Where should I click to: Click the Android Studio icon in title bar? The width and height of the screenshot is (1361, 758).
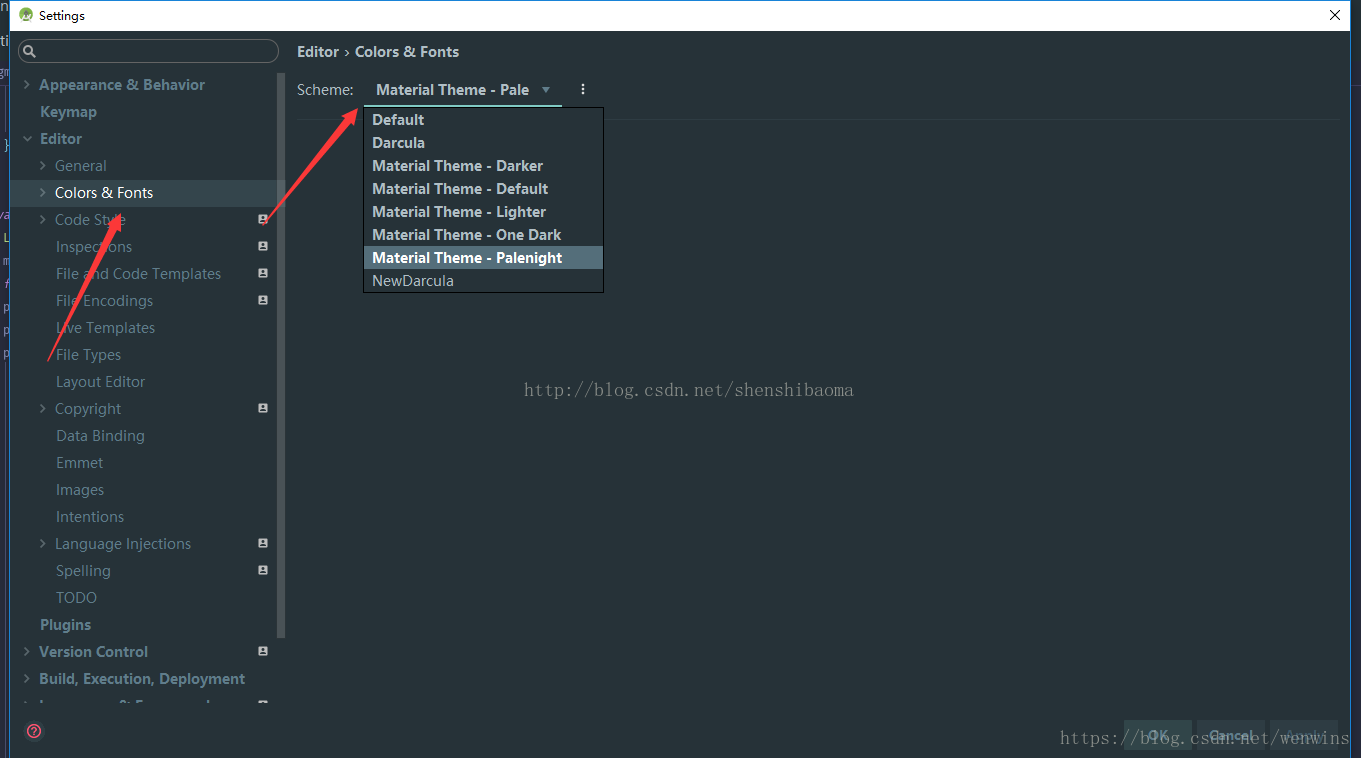click(26, 15)
